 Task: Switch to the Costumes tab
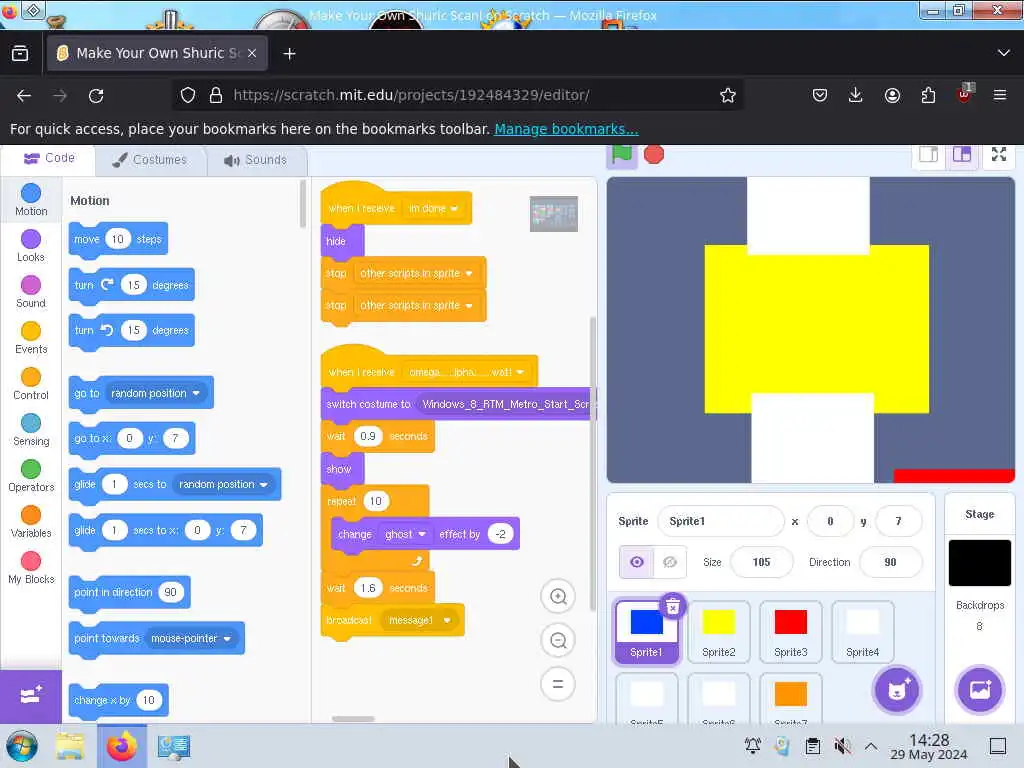pos(150,160)
